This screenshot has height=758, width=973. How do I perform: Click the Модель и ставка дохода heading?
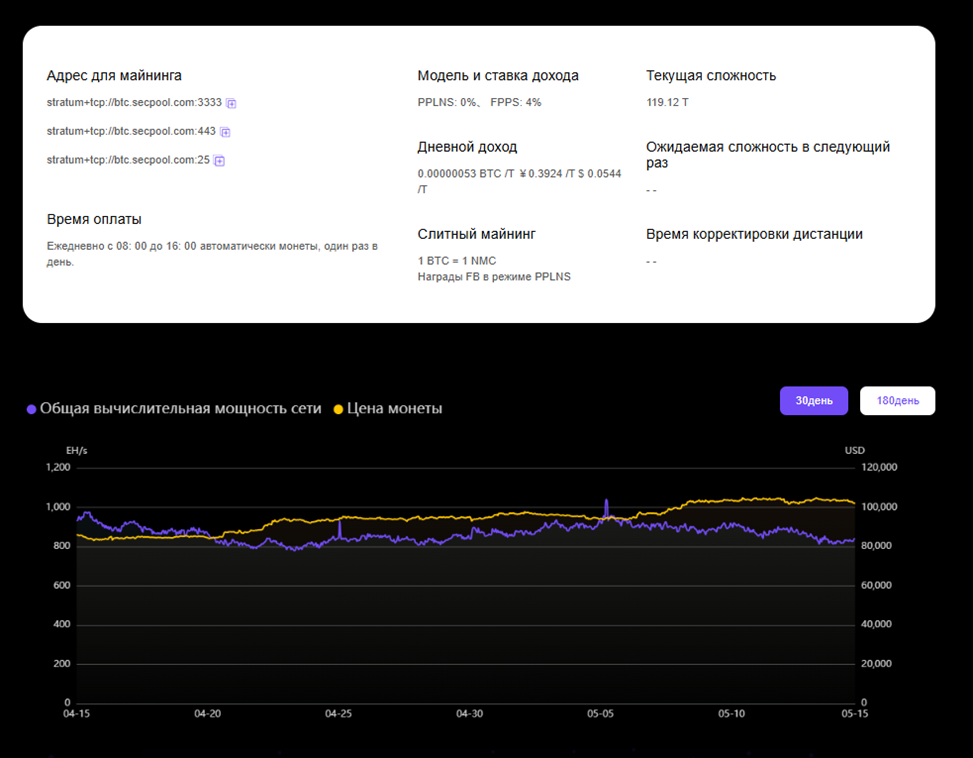(498, 76)
